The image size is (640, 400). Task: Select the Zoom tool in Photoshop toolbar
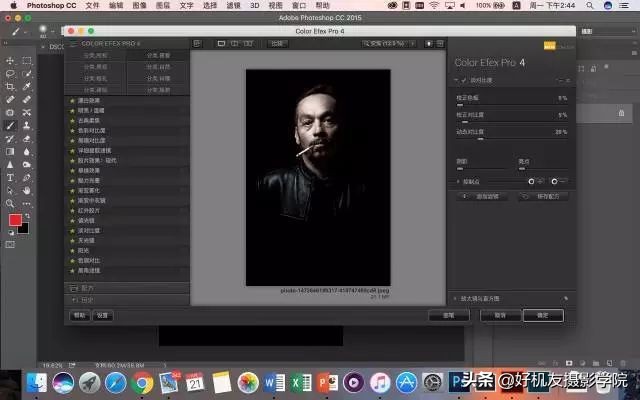coord(10,204)
